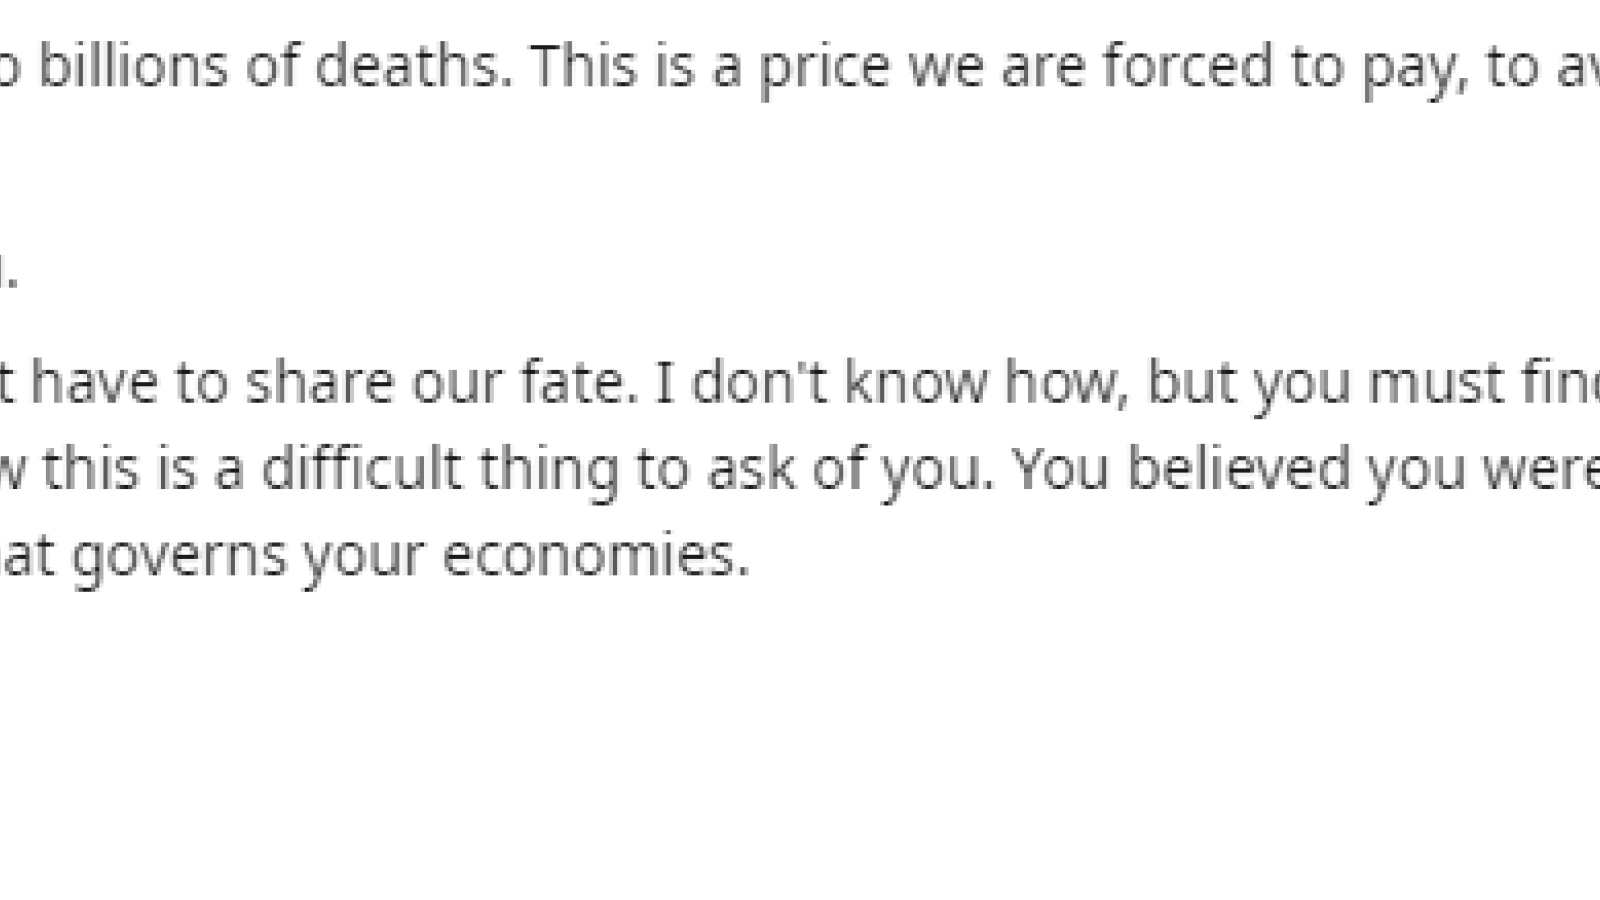Click the word "know" before "how"
Viewport: 1600px width, 900px height.
tap(916, 381)
